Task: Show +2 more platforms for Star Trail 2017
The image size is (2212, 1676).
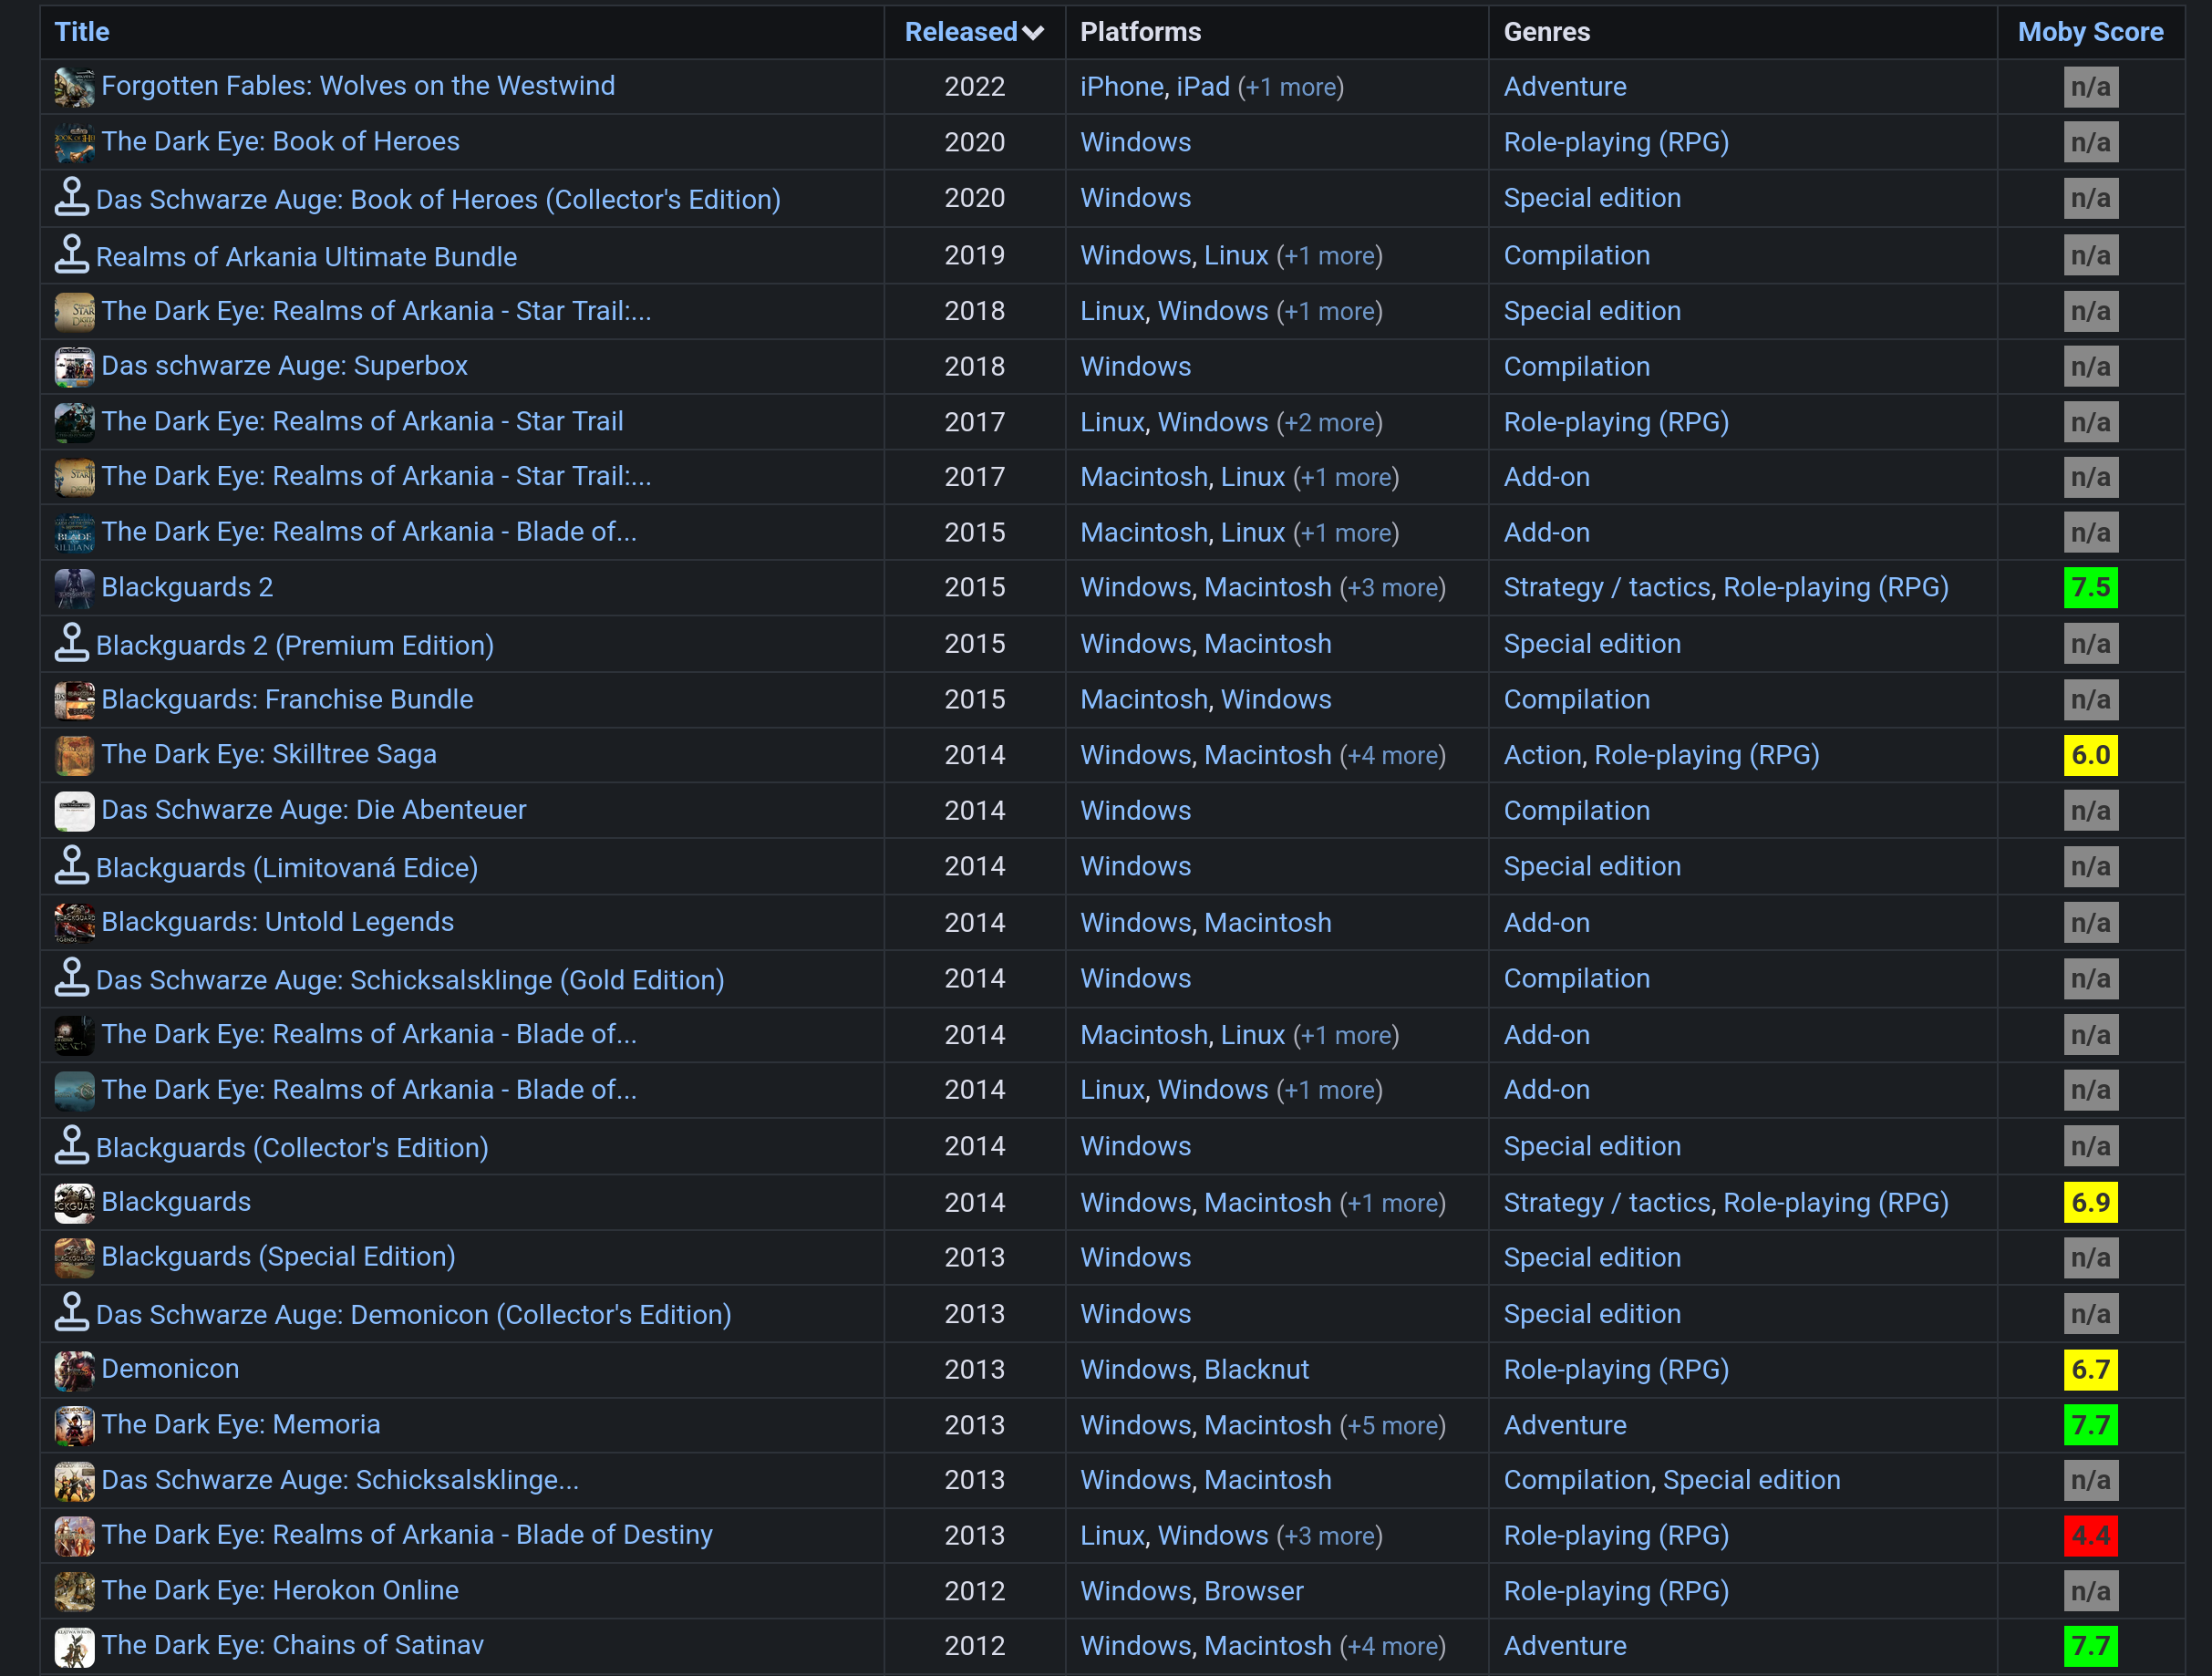Action: [1330, 423]
